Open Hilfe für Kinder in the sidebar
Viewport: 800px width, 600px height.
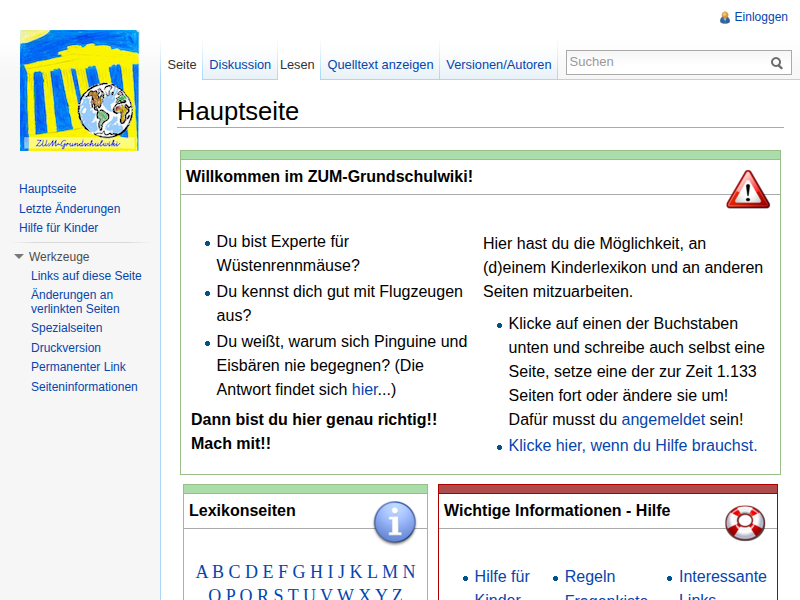point(58,227)
